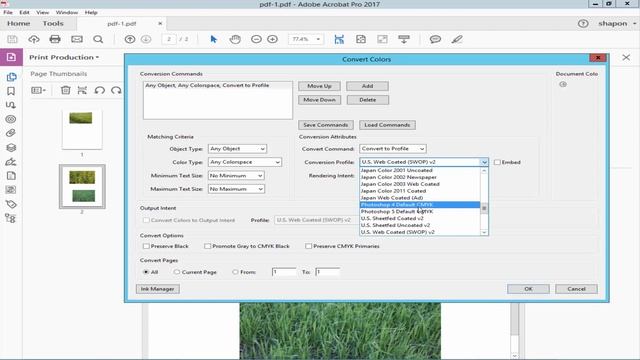Click the From page number field

tap(284, 272)
